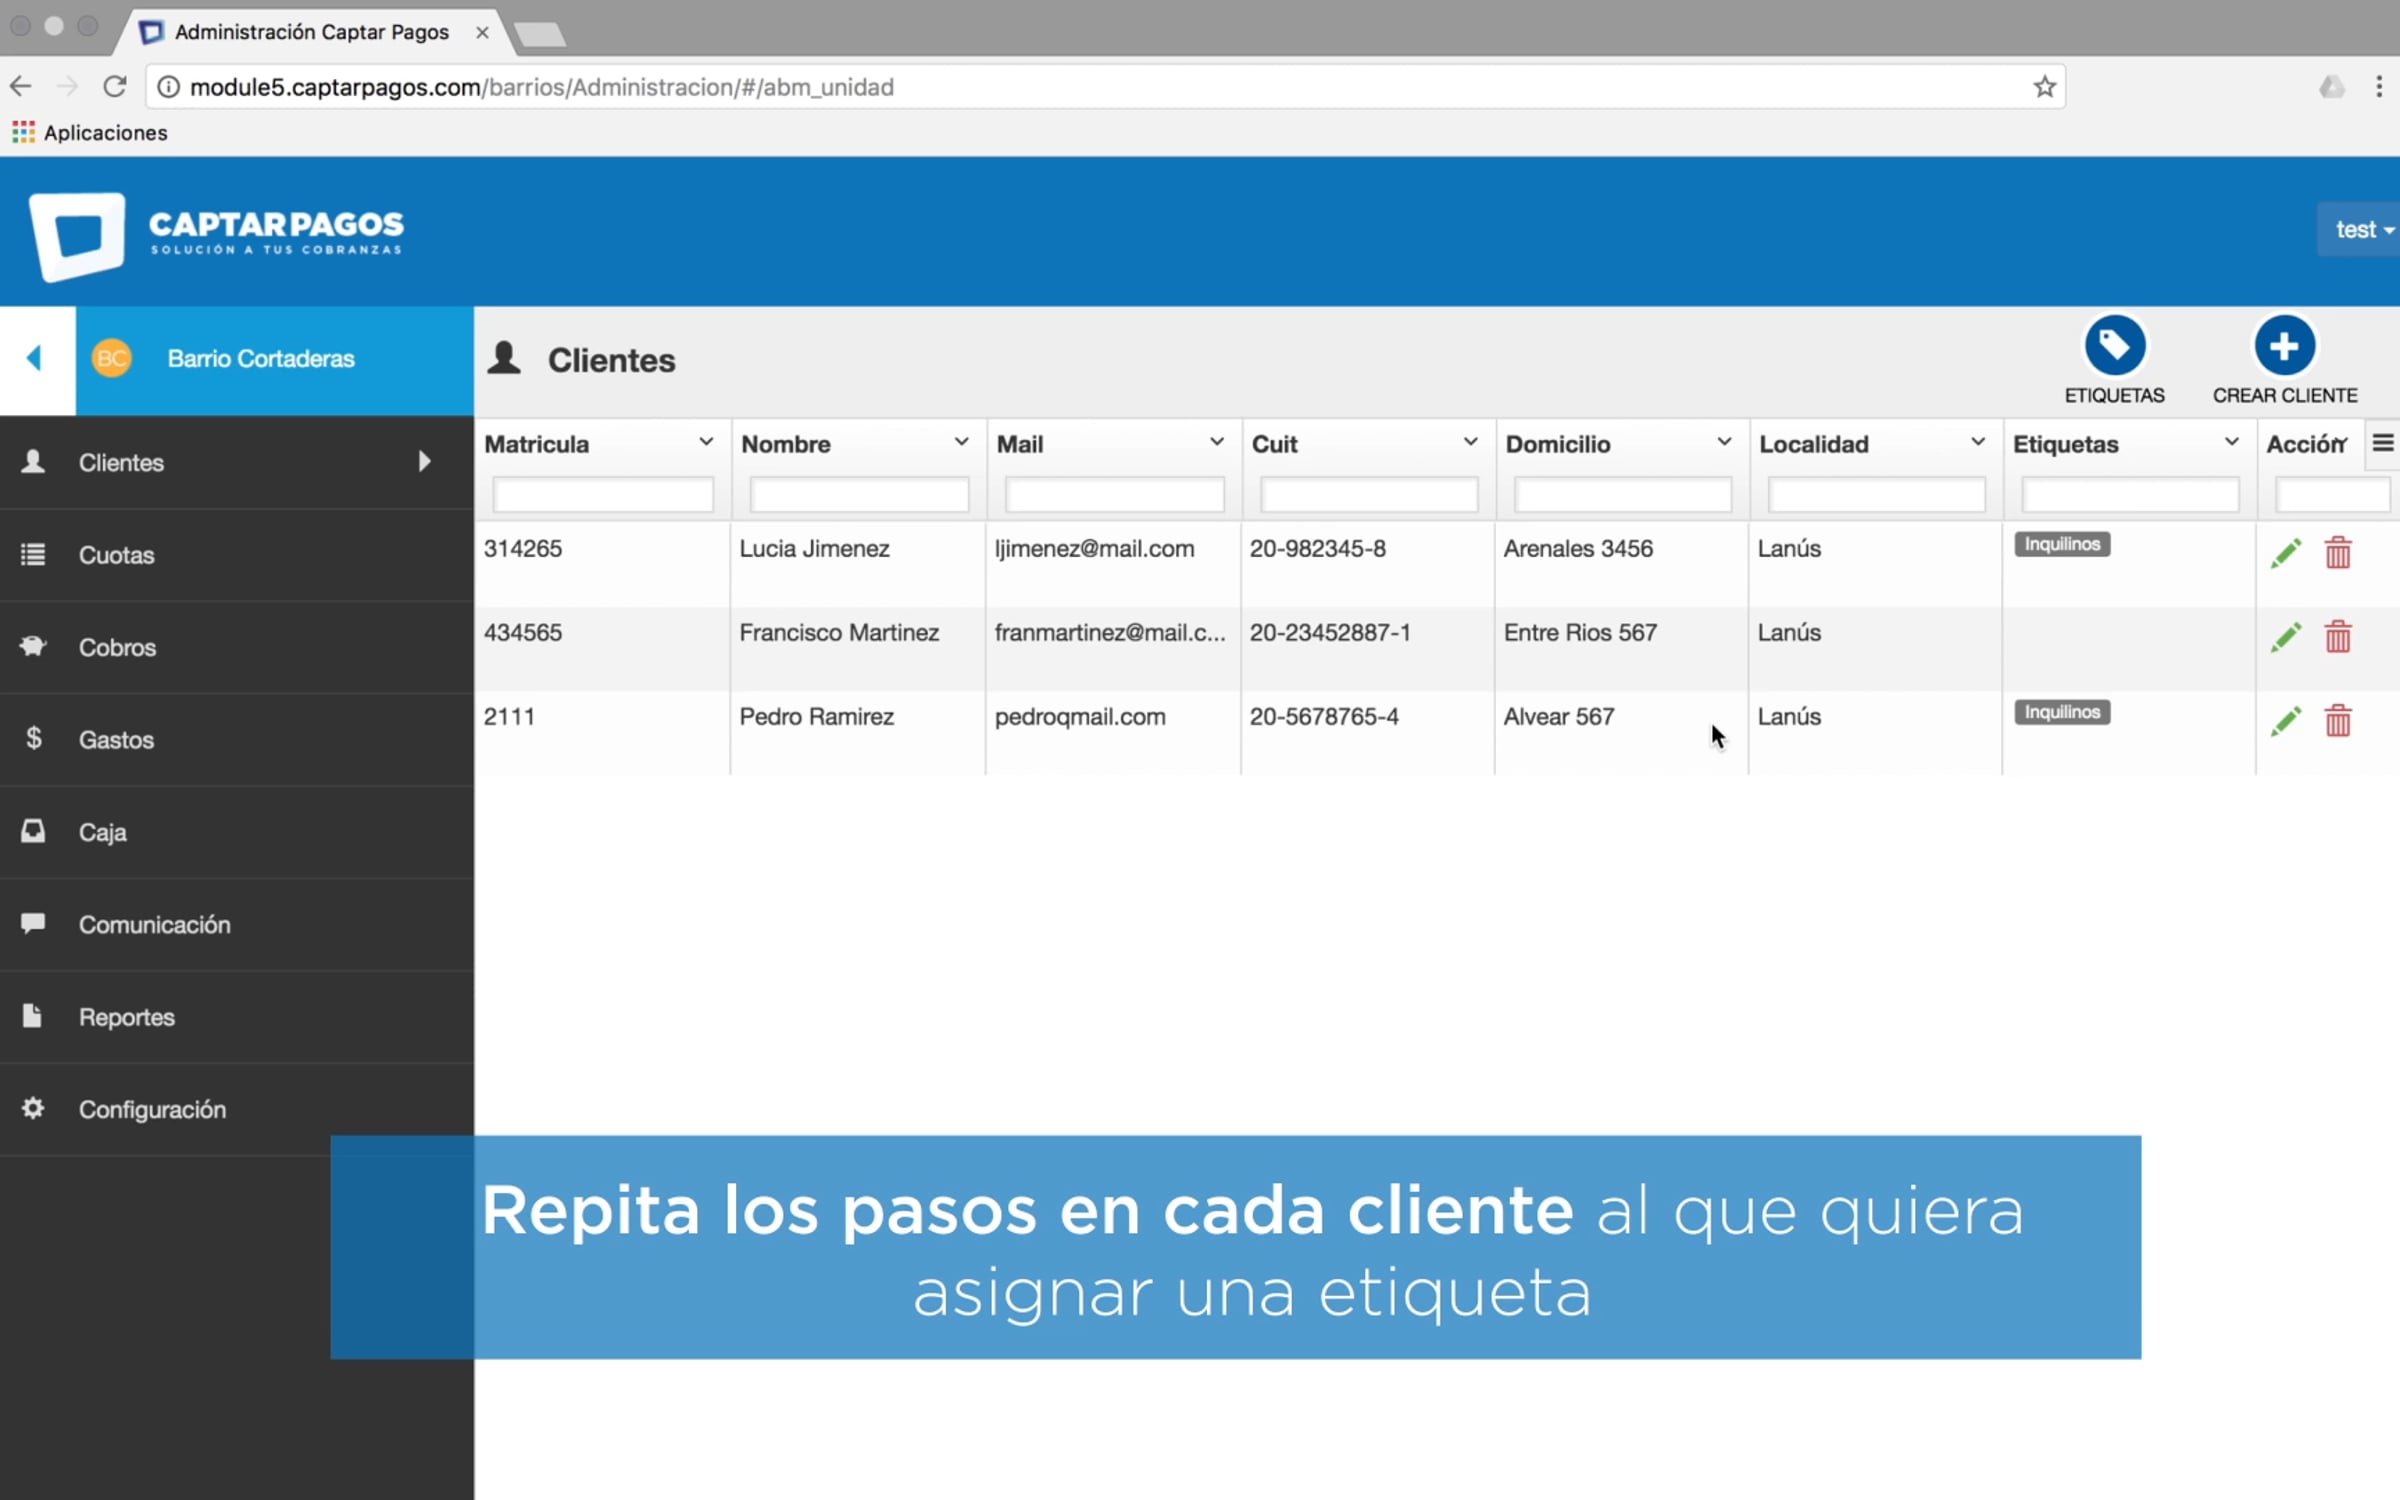Screen dimensions: 2400x1500
Task: Click the Etiquetas tag icon
Action: click(2114, 346)
